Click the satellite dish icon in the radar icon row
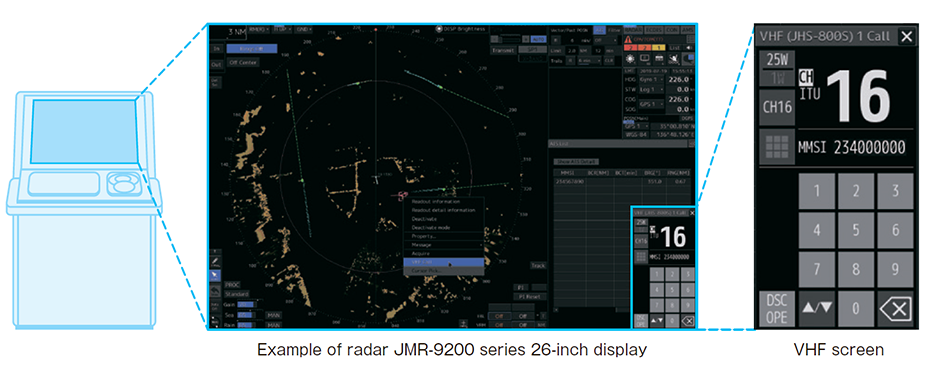The width and height of the screenshot is (930, 367). point(673,59)
